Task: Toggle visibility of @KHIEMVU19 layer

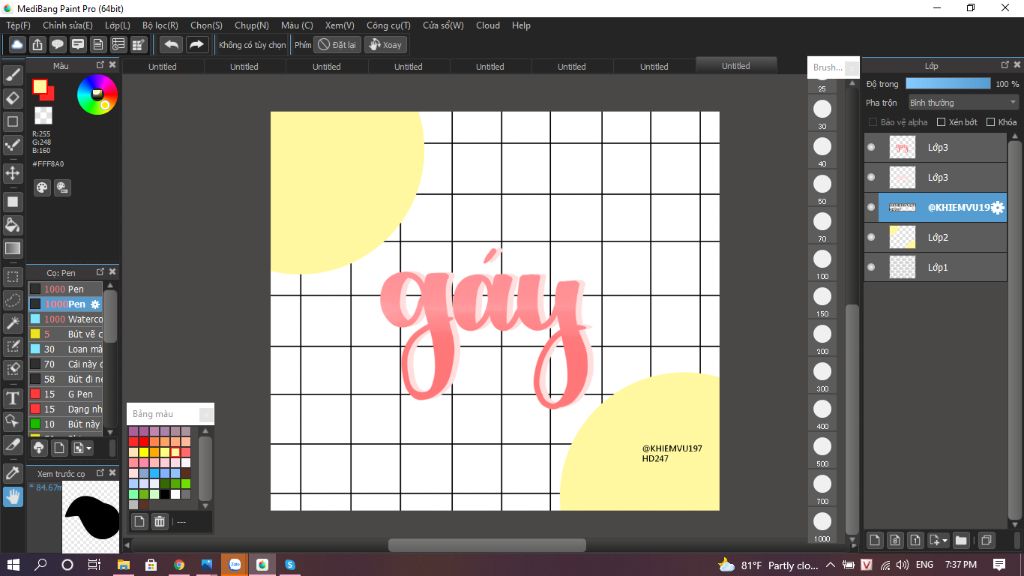Action: [x=871, y=207]
